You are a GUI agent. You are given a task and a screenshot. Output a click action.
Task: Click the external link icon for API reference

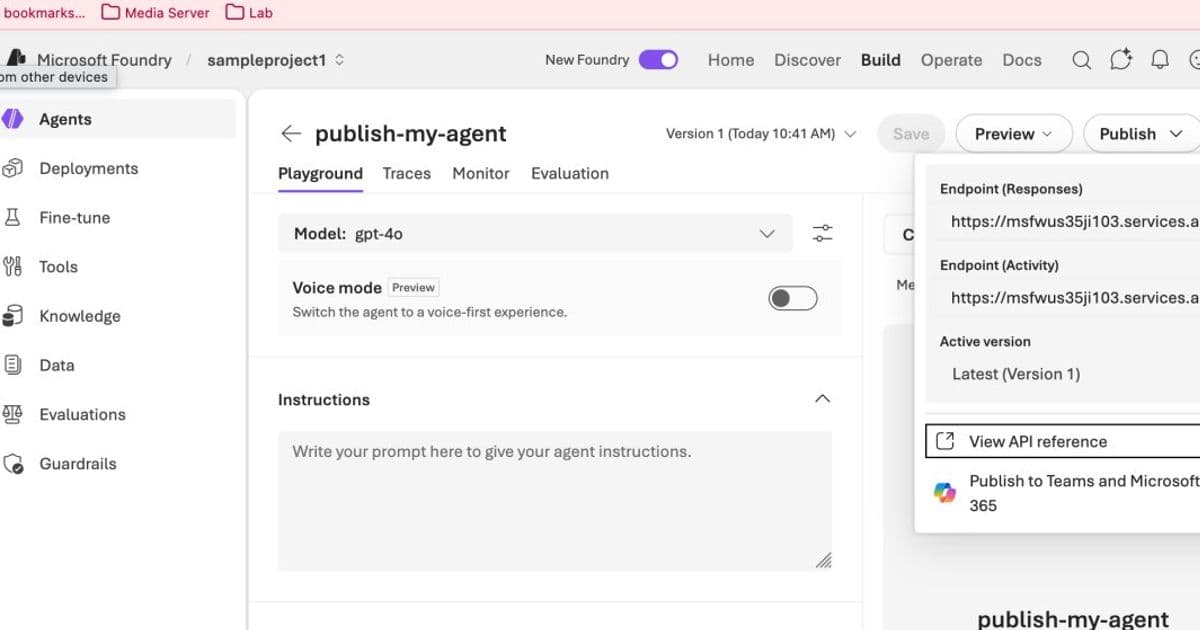[944, 441]
